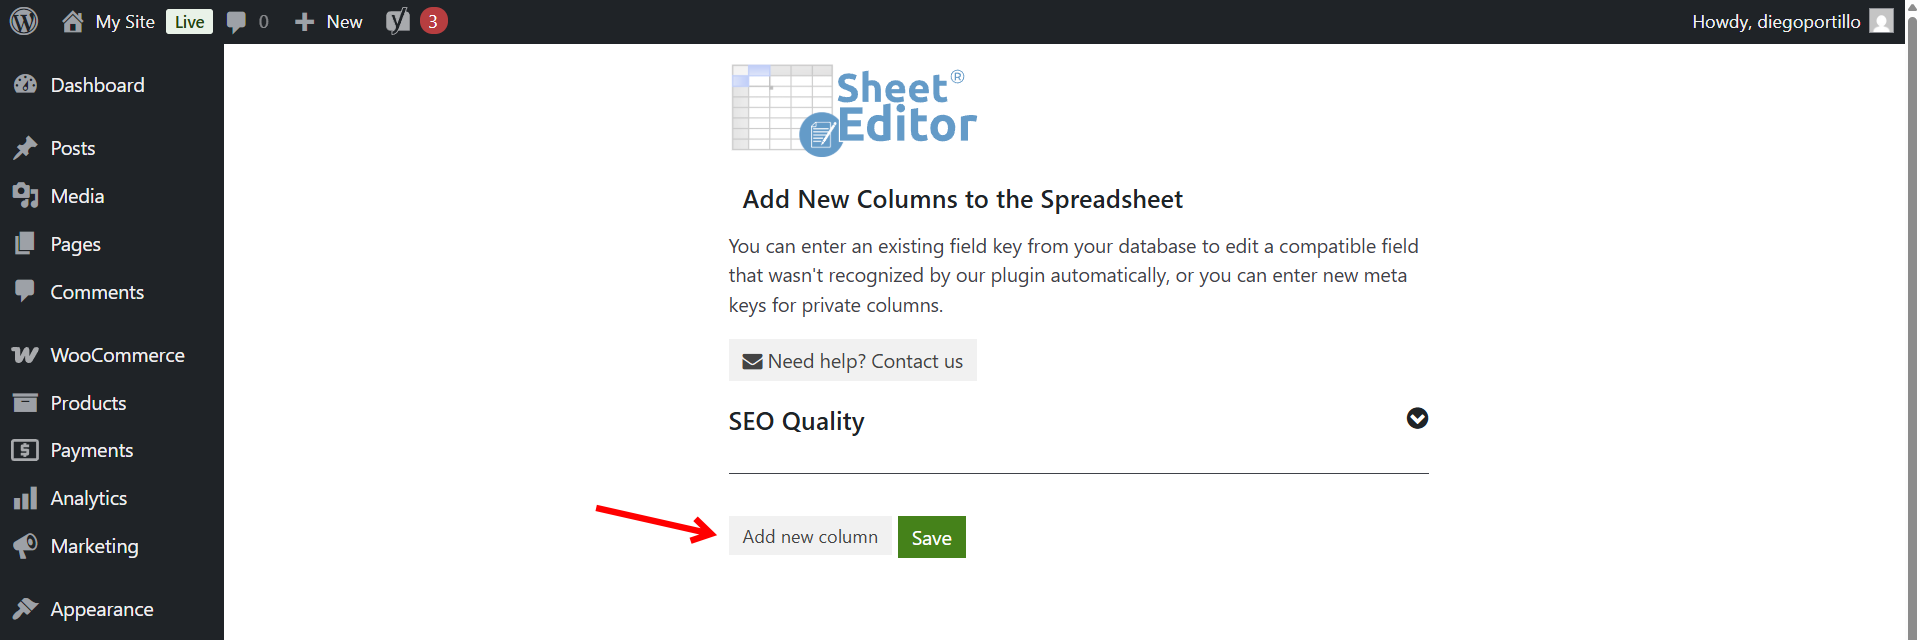The width and height of the screenshot is (1920, 640).
Task: Open Products in the sidebar menu
Action: click(88, 403)
